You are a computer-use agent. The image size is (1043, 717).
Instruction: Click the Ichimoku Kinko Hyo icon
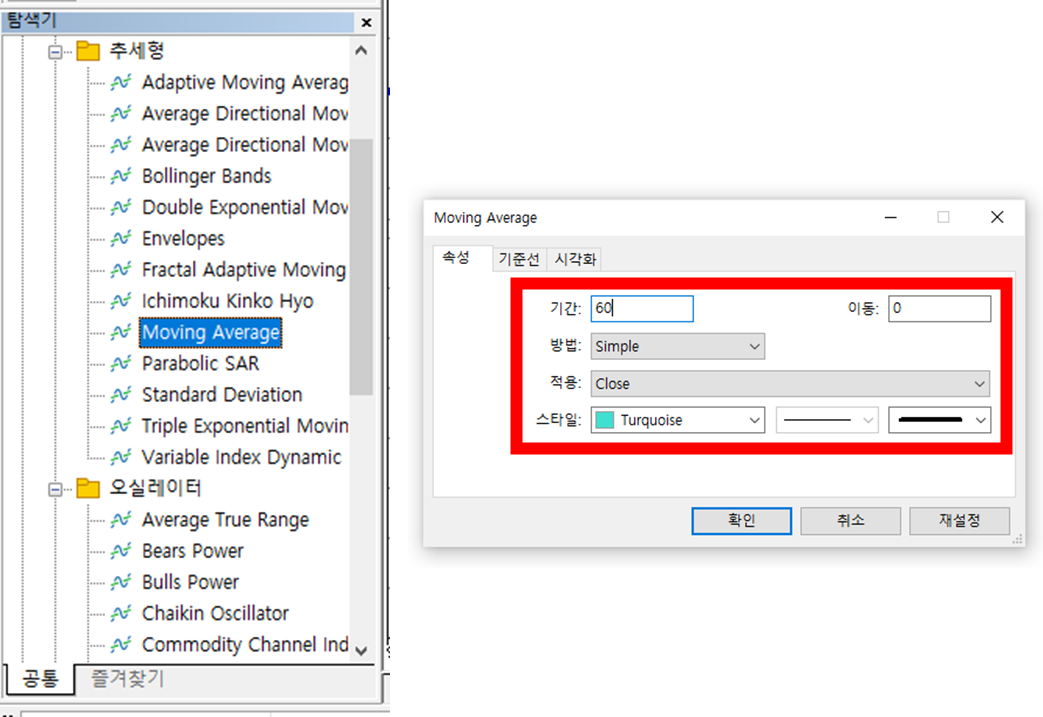point(120,301)
